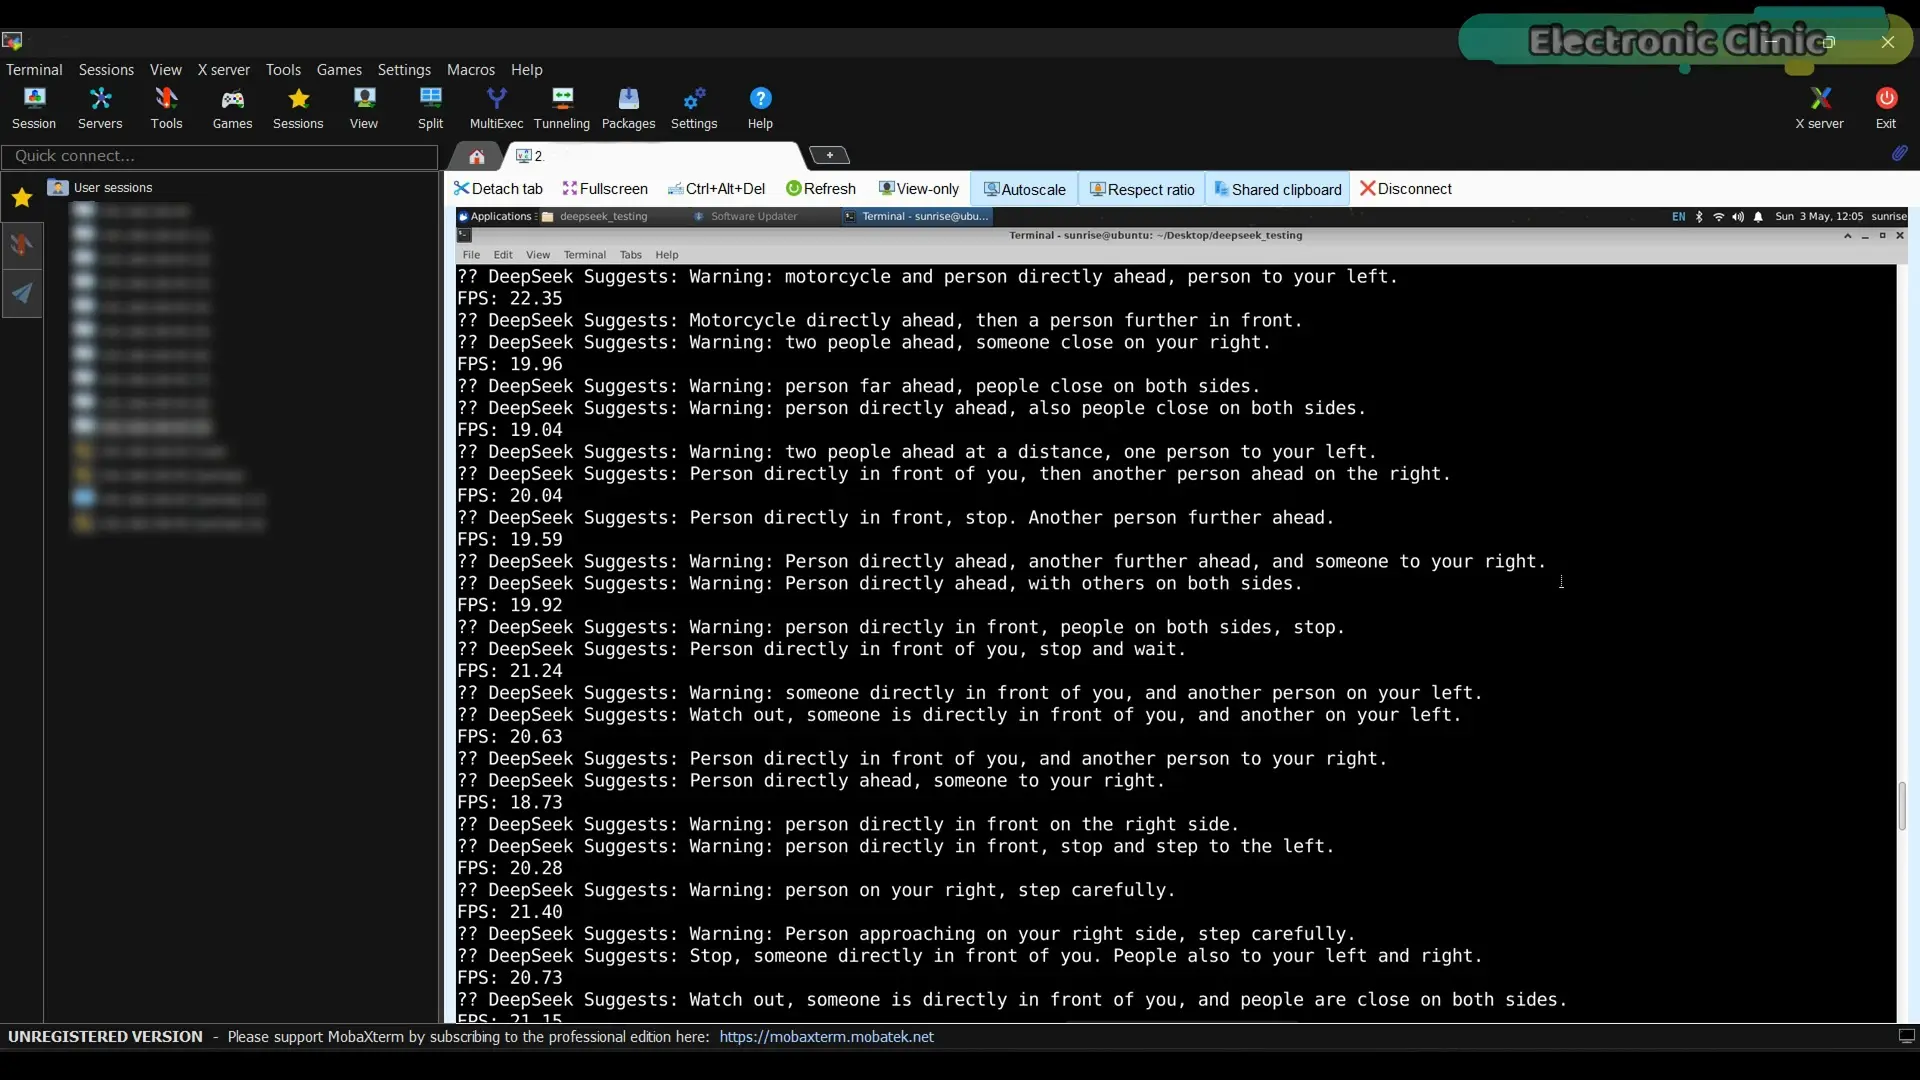Click the EN keyboard layout indicator
The width and height of the screenshot is (1920, 1080).
tap(1678, 217)
